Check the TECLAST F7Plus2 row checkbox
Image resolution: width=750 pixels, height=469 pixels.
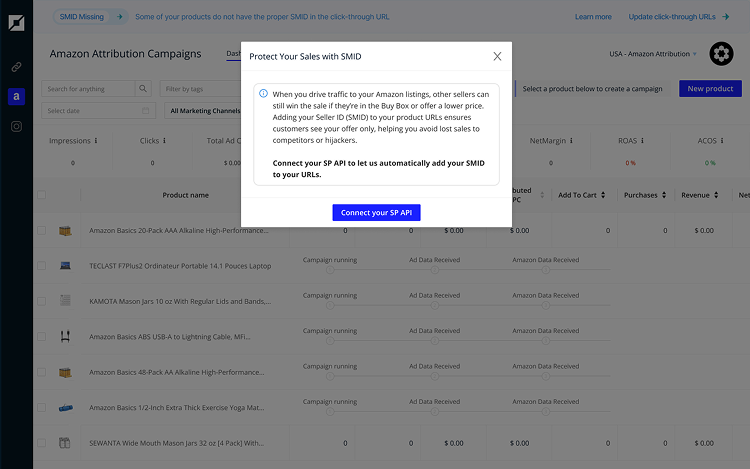(42, 266)
